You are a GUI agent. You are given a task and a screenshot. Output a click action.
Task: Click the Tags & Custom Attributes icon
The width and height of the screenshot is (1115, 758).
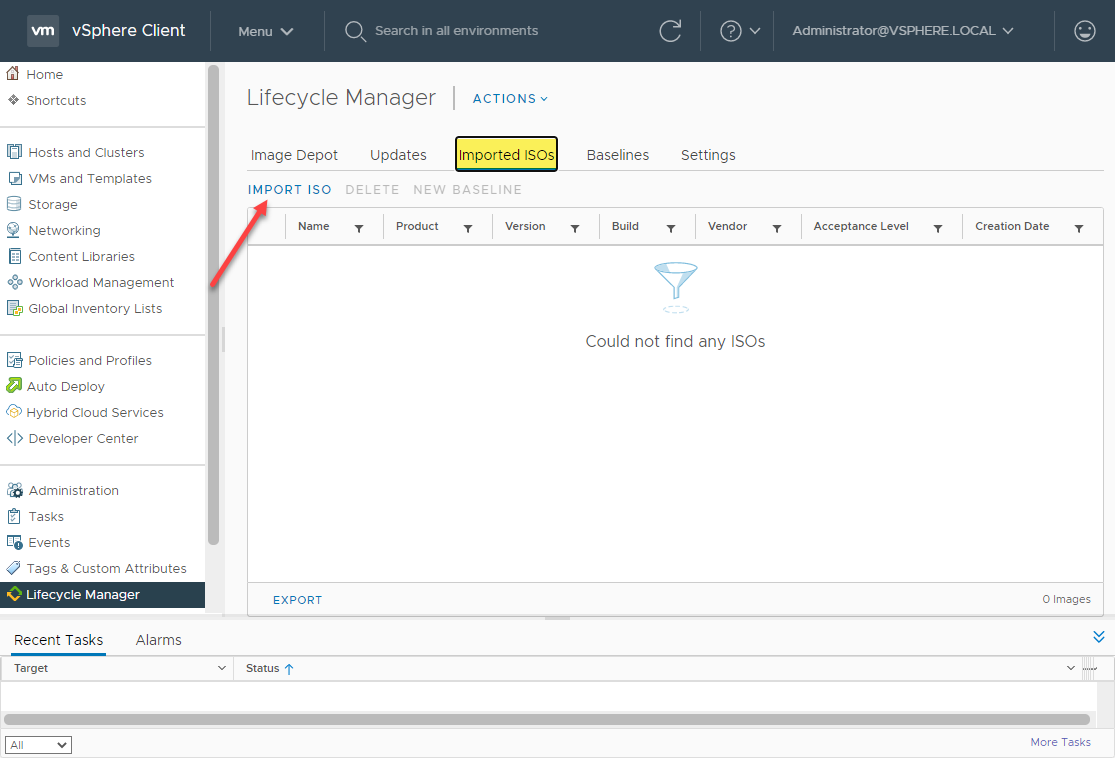[14, 568]
